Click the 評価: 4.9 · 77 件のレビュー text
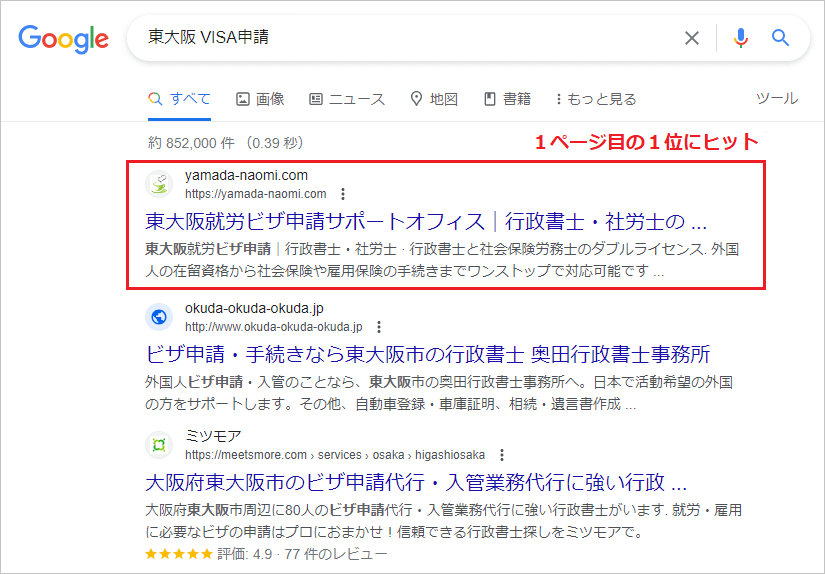Viewport: 825px width, 574px height. tap(302, 554)
